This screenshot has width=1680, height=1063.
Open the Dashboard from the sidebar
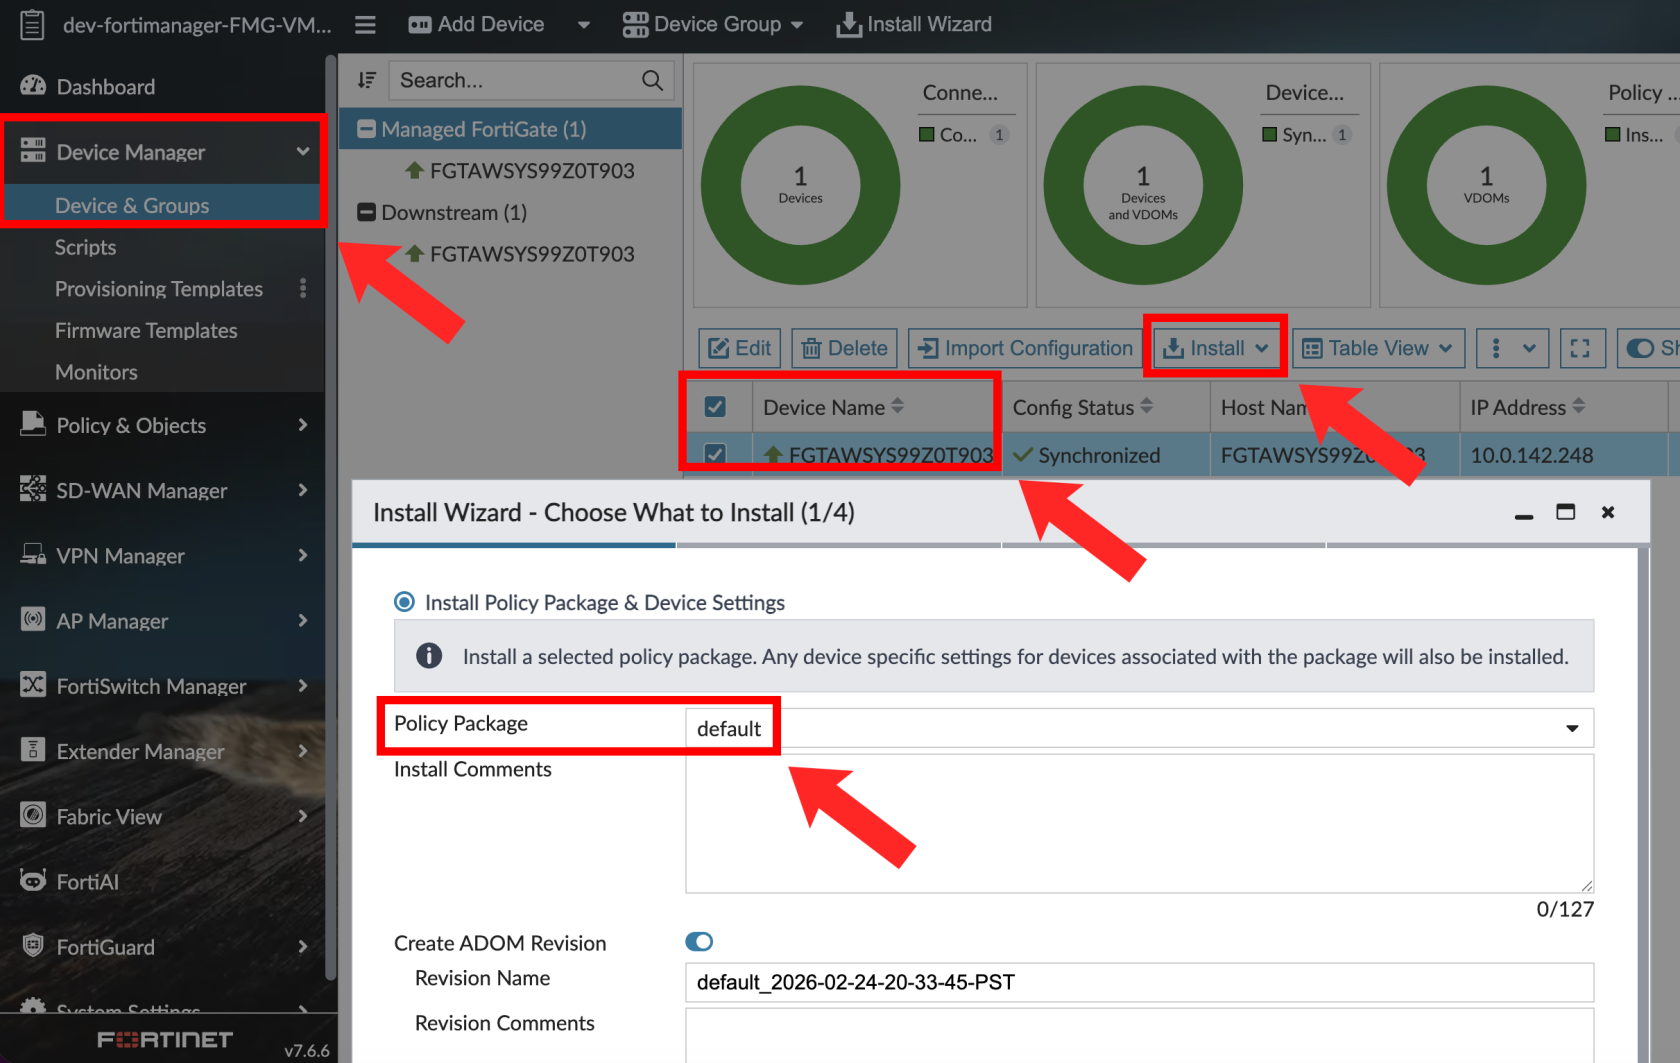[x=105, y=87]
